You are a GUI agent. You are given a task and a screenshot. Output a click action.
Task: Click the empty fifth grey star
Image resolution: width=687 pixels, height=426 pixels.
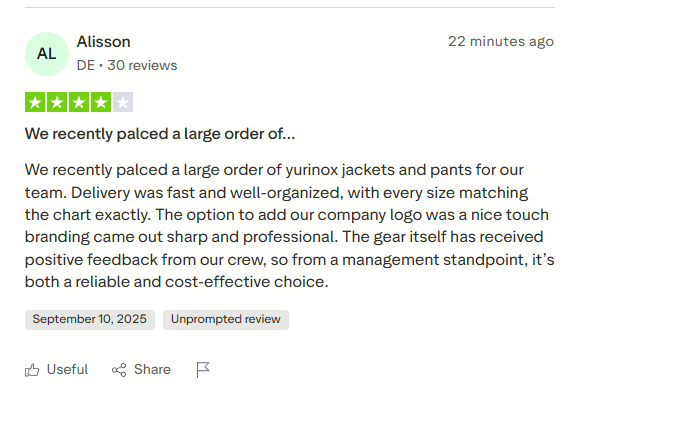123,102
